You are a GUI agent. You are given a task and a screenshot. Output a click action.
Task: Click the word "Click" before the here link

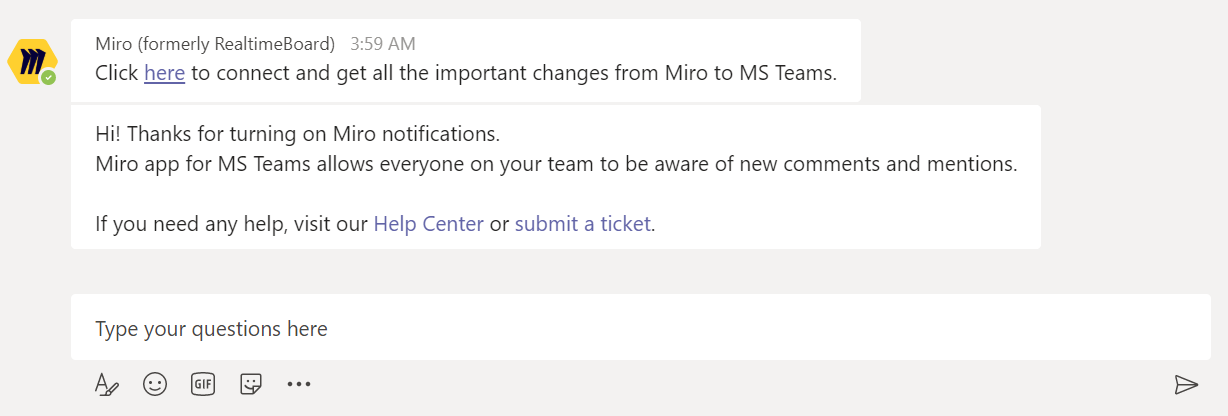[117, 73]
